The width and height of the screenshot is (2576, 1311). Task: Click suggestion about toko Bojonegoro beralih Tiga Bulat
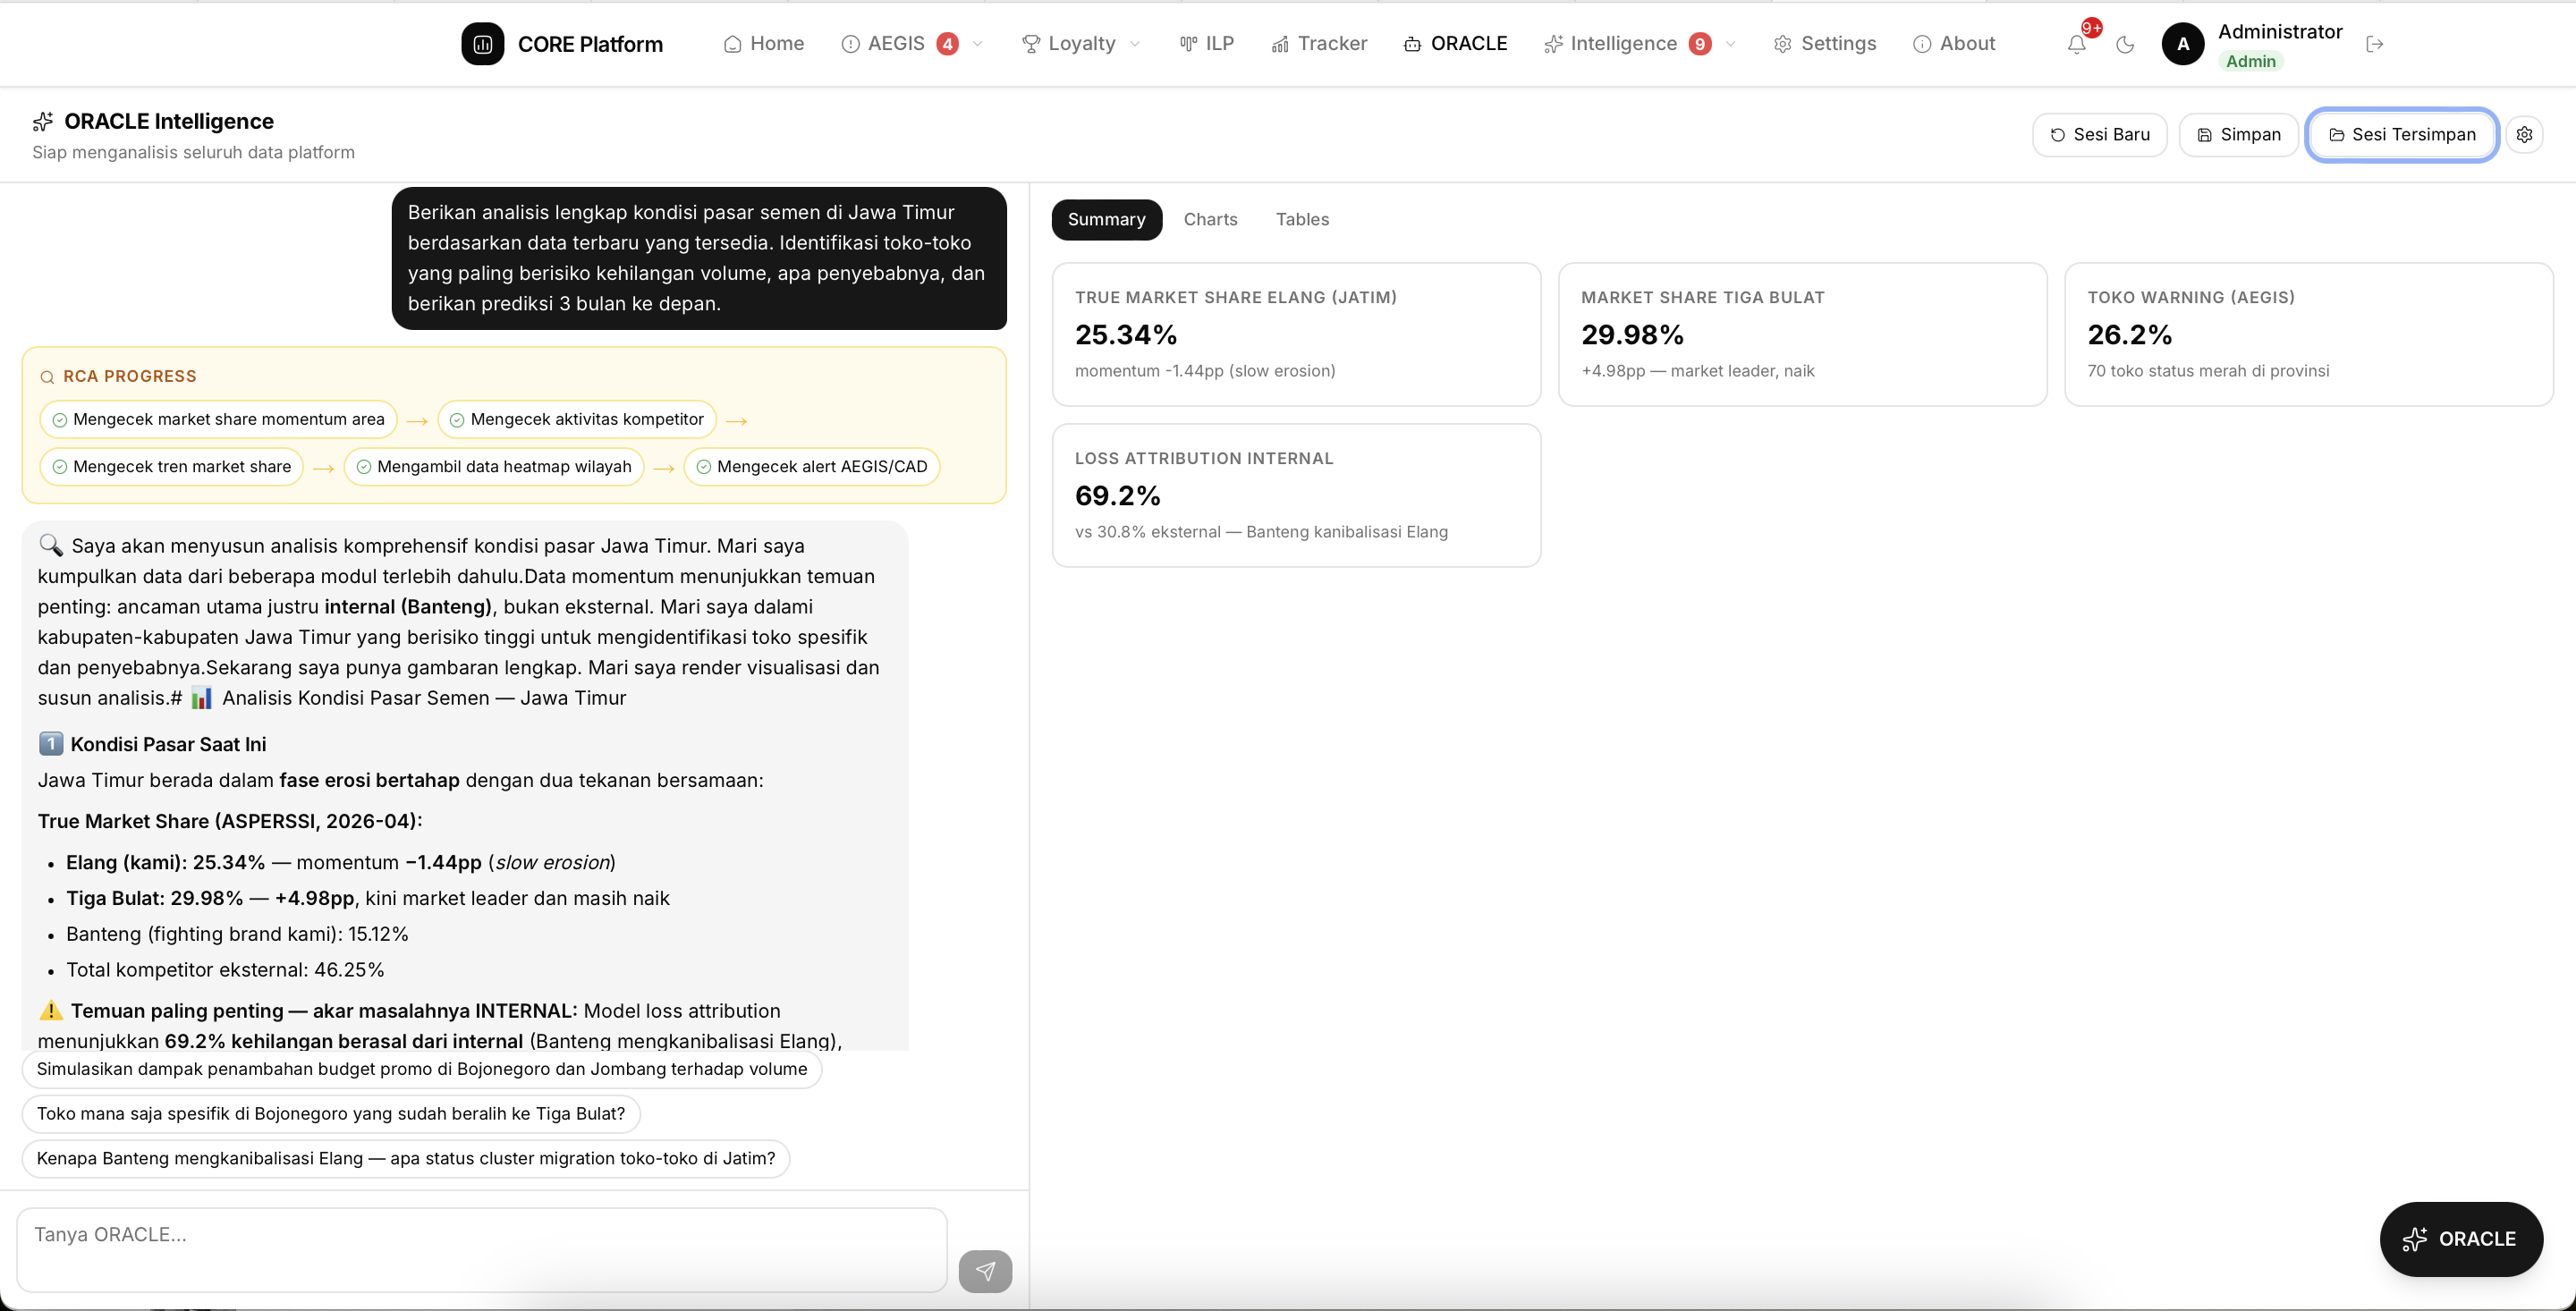[330, 1114]
